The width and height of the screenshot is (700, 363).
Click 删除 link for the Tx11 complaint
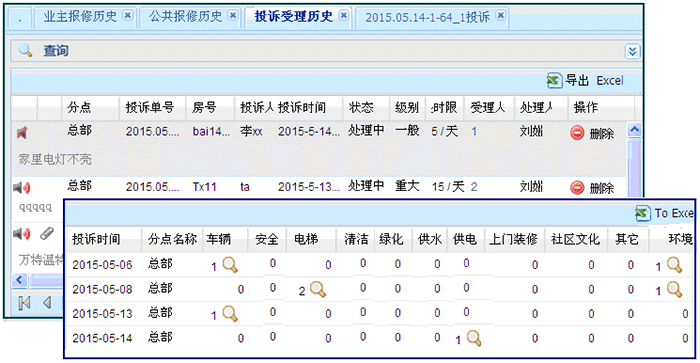[602, 188]
